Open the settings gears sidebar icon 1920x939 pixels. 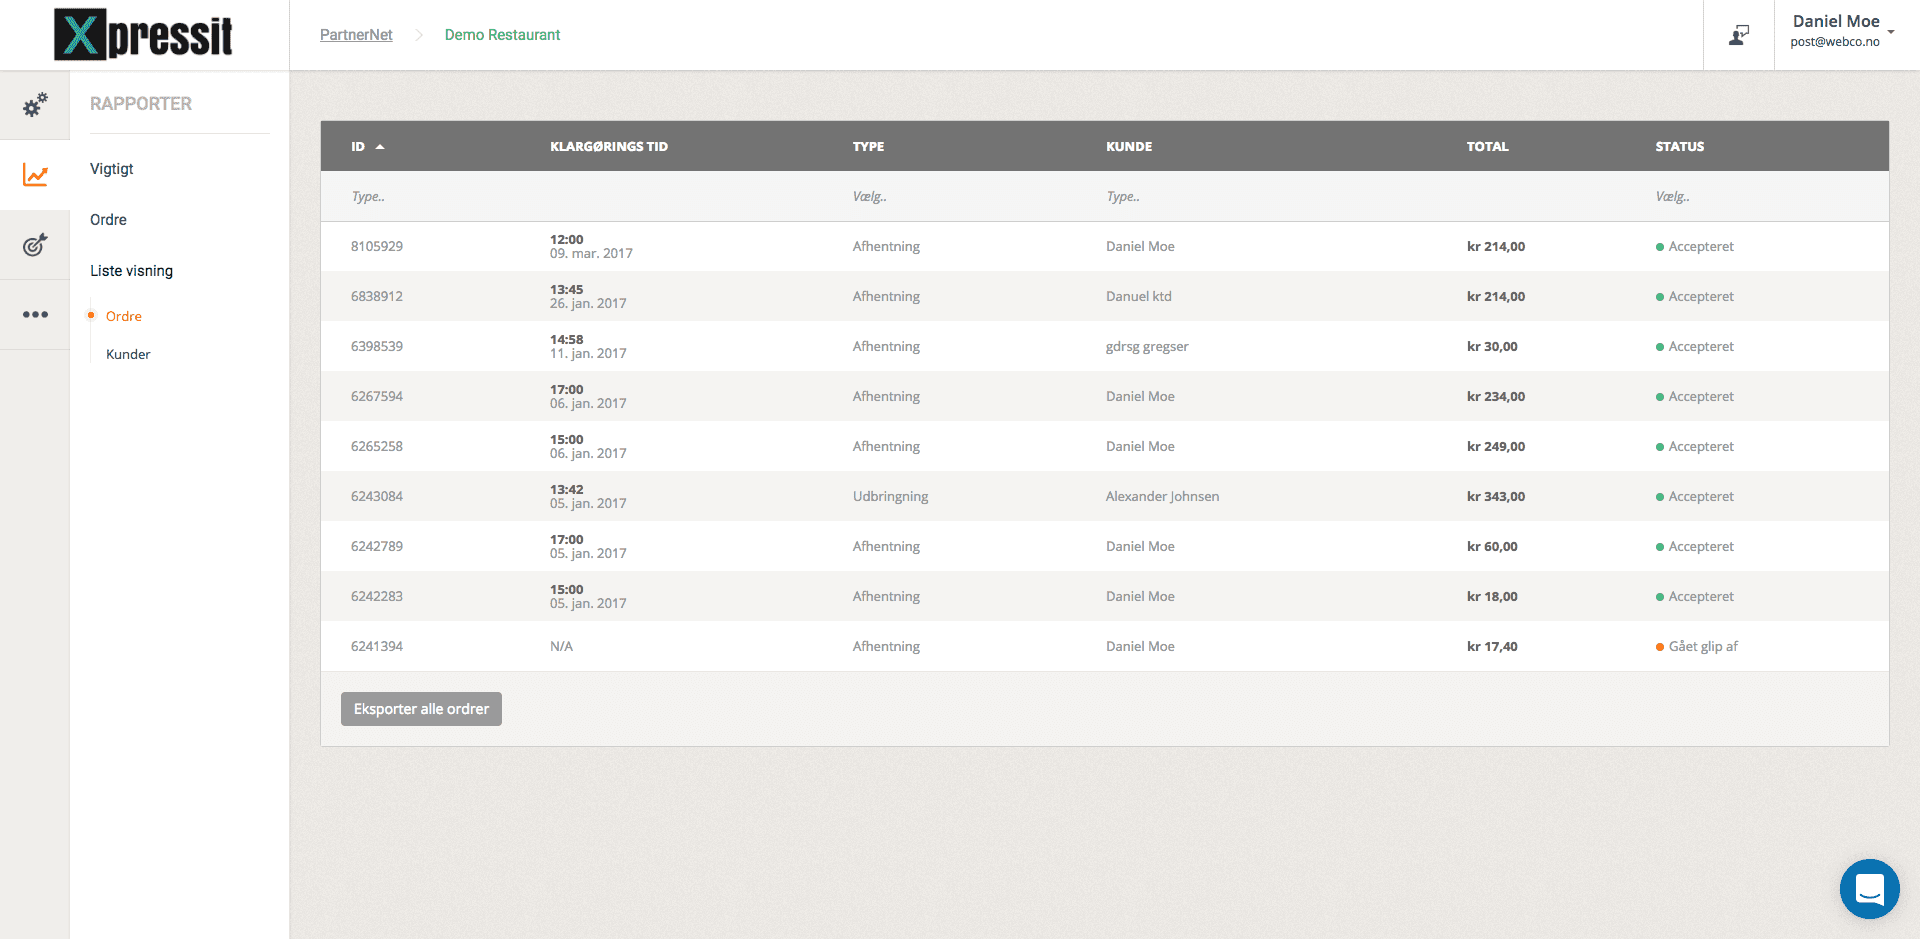35,104
